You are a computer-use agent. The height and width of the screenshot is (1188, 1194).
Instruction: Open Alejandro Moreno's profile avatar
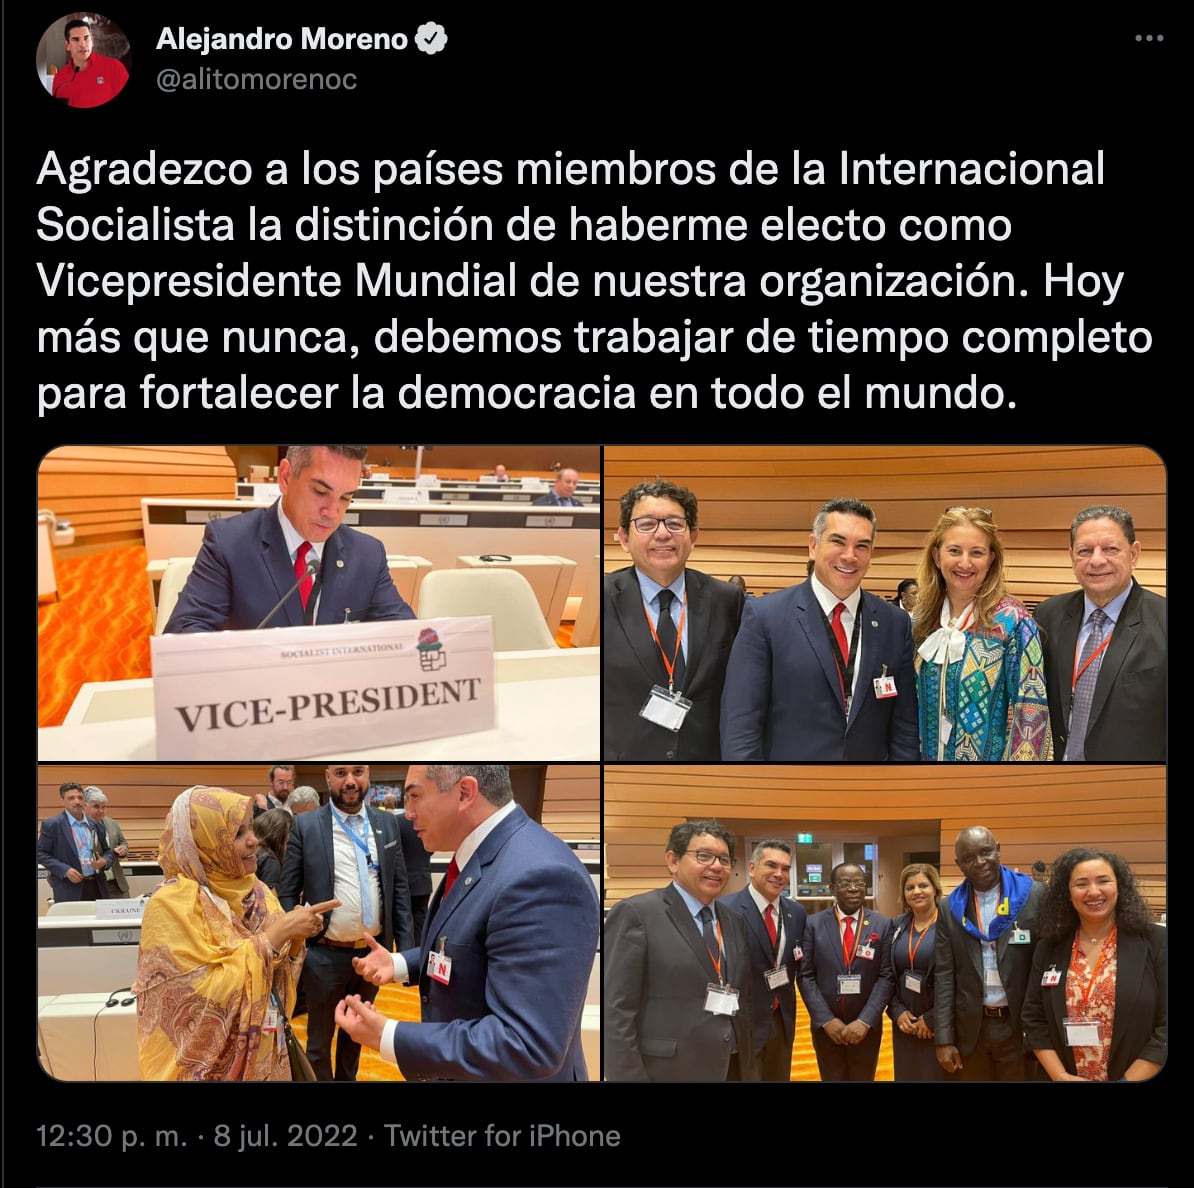click(83, 60)
